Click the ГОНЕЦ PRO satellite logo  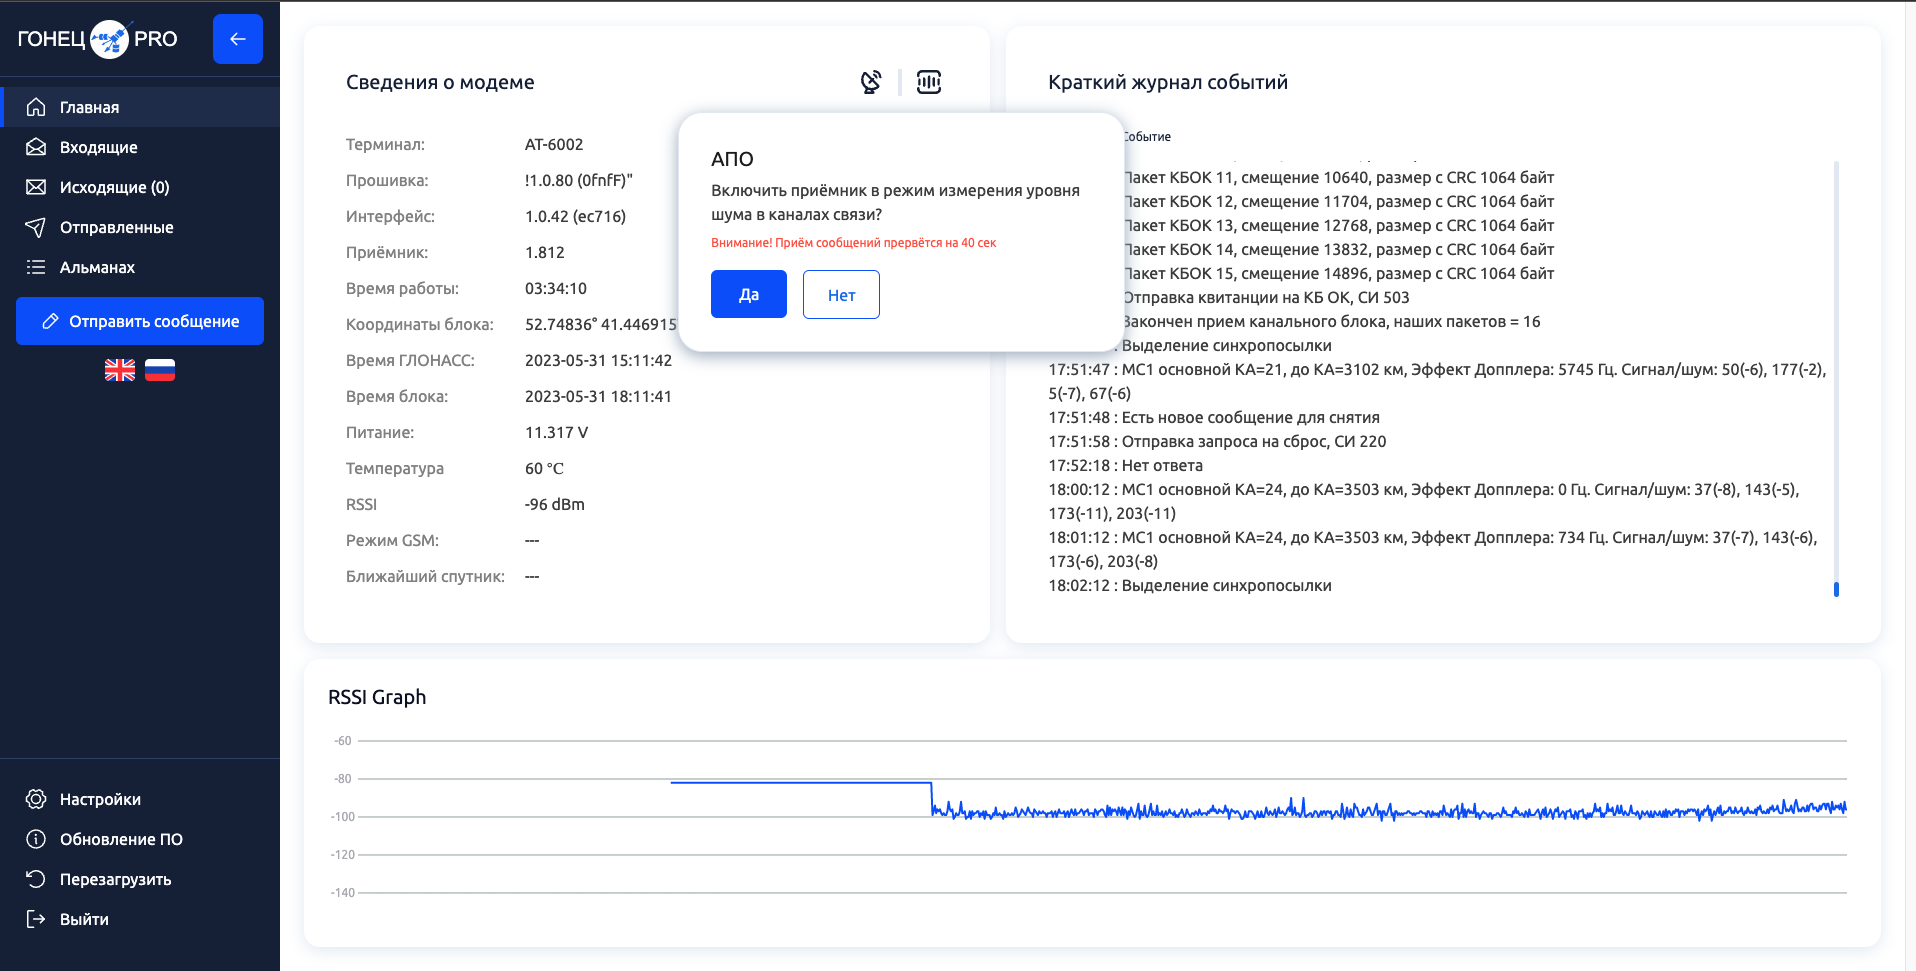[109, 39]
